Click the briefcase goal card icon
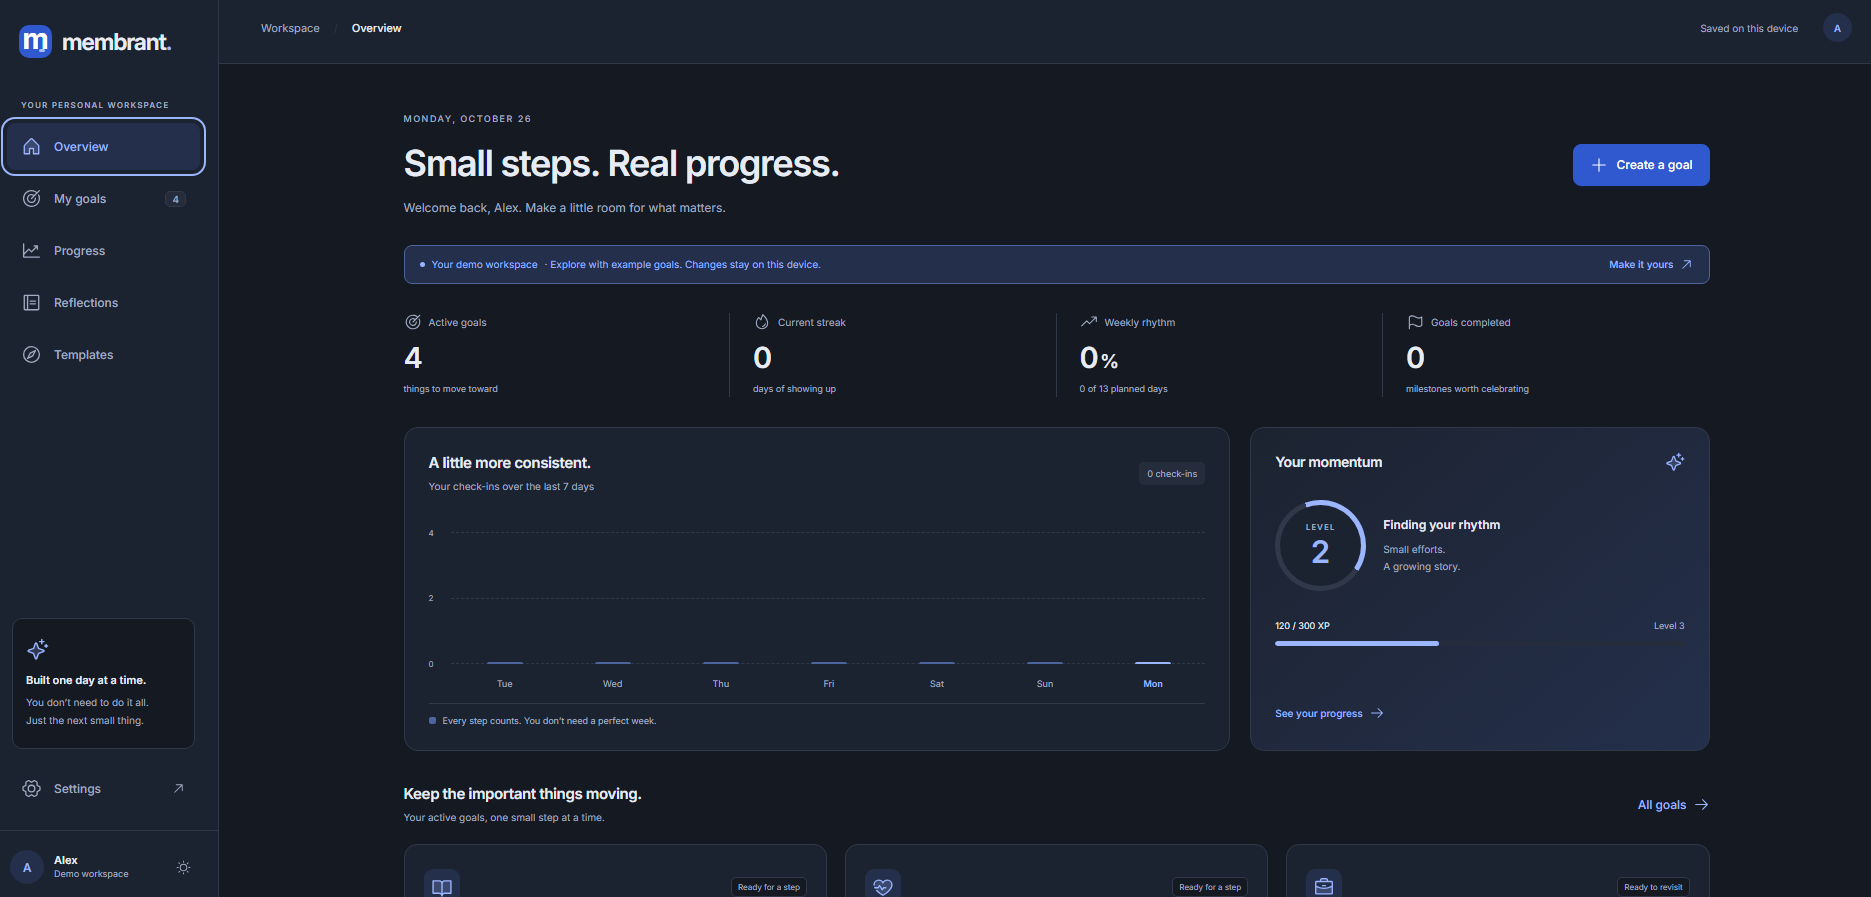 [1324, 887]
